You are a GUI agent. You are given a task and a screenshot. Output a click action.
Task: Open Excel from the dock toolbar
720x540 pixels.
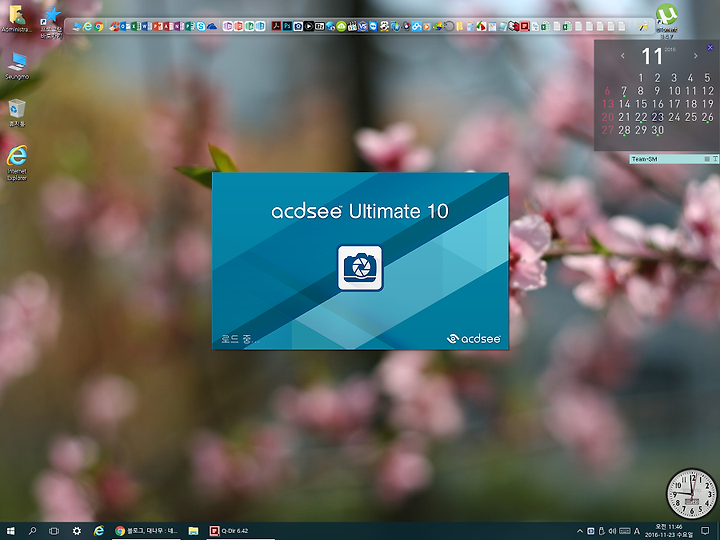click(x=134, y=27)
